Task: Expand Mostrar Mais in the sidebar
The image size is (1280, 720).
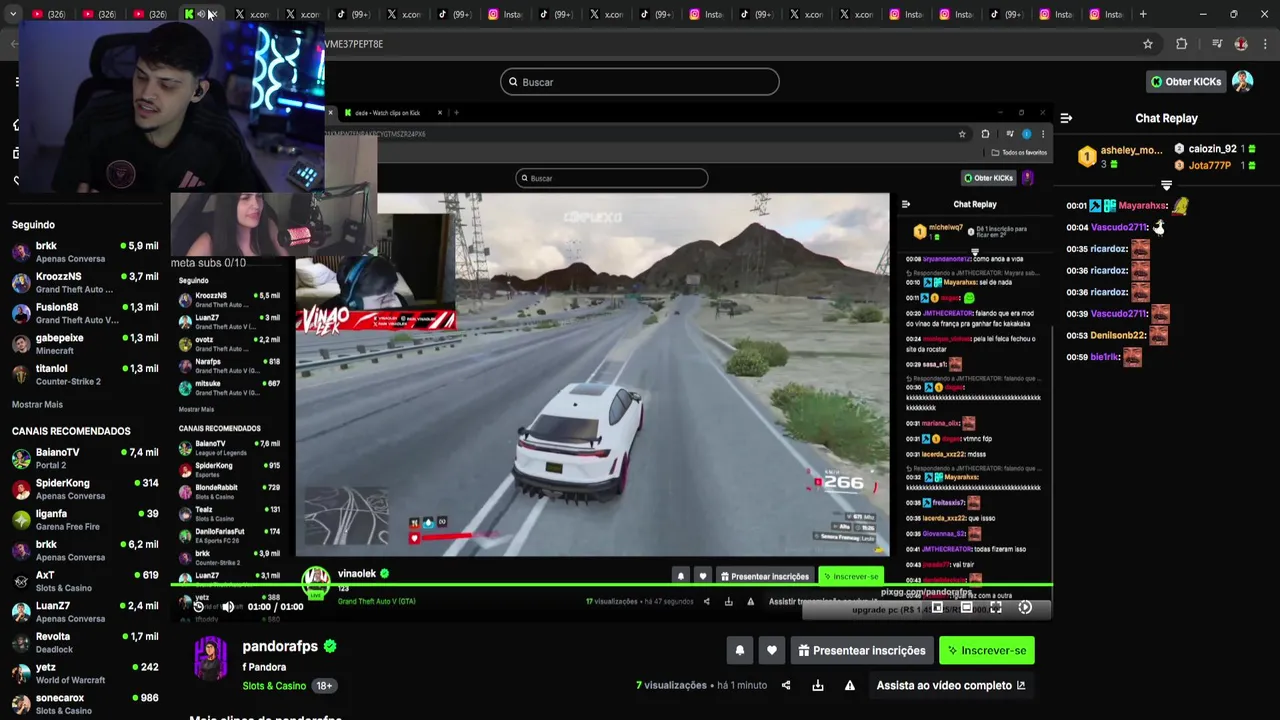Action: (x=37, y=405)
